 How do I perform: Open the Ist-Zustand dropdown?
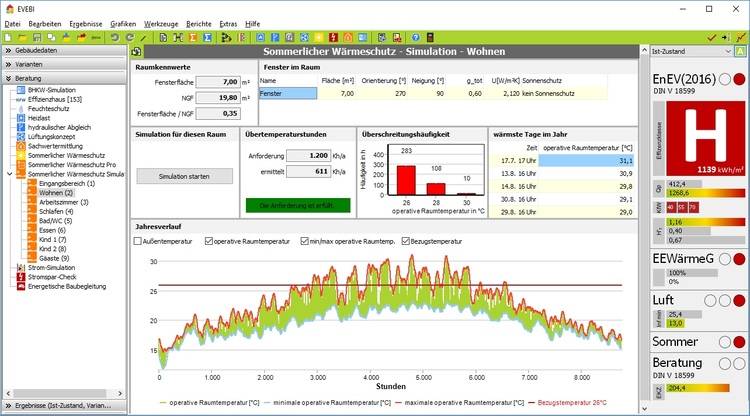689,49
